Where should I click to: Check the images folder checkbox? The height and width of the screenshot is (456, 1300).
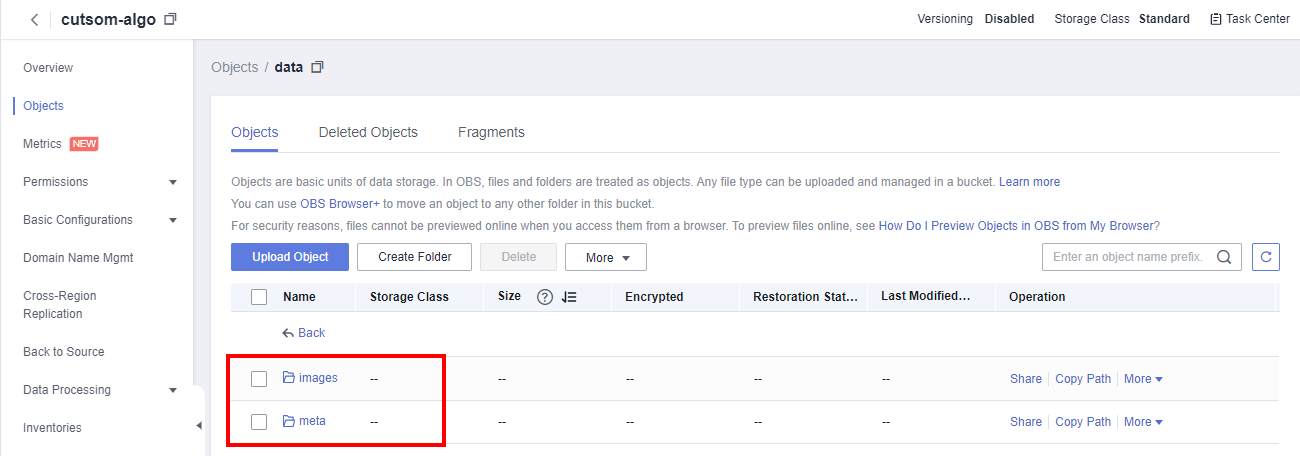pos(259,379)
